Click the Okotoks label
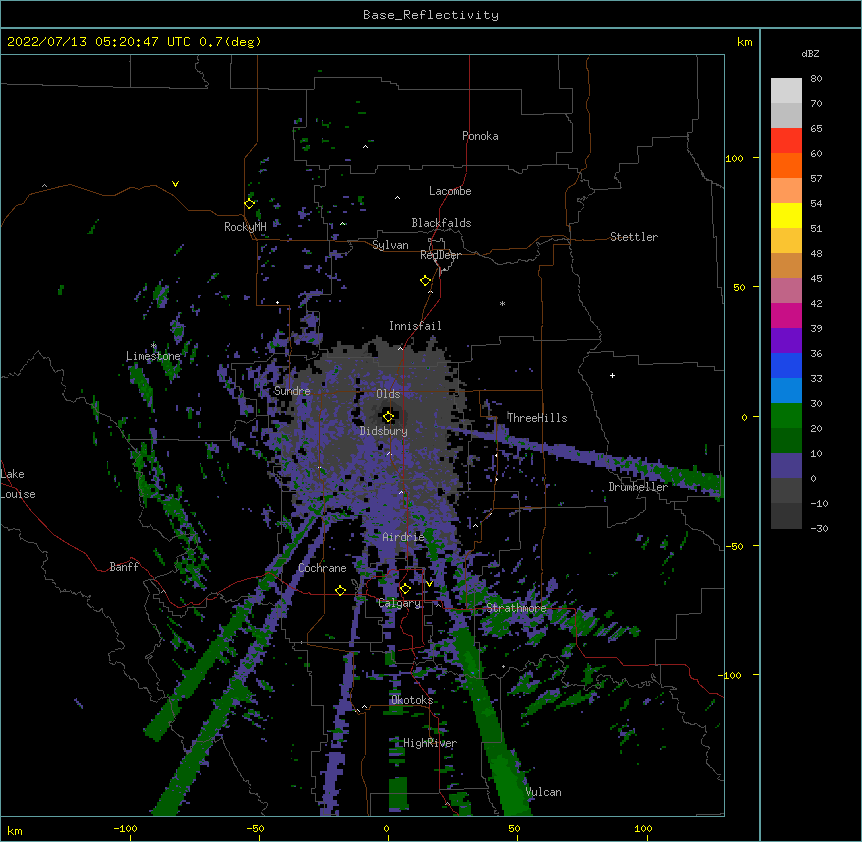The width and height of the screenshot is (862, 842). tap(412, 700)
